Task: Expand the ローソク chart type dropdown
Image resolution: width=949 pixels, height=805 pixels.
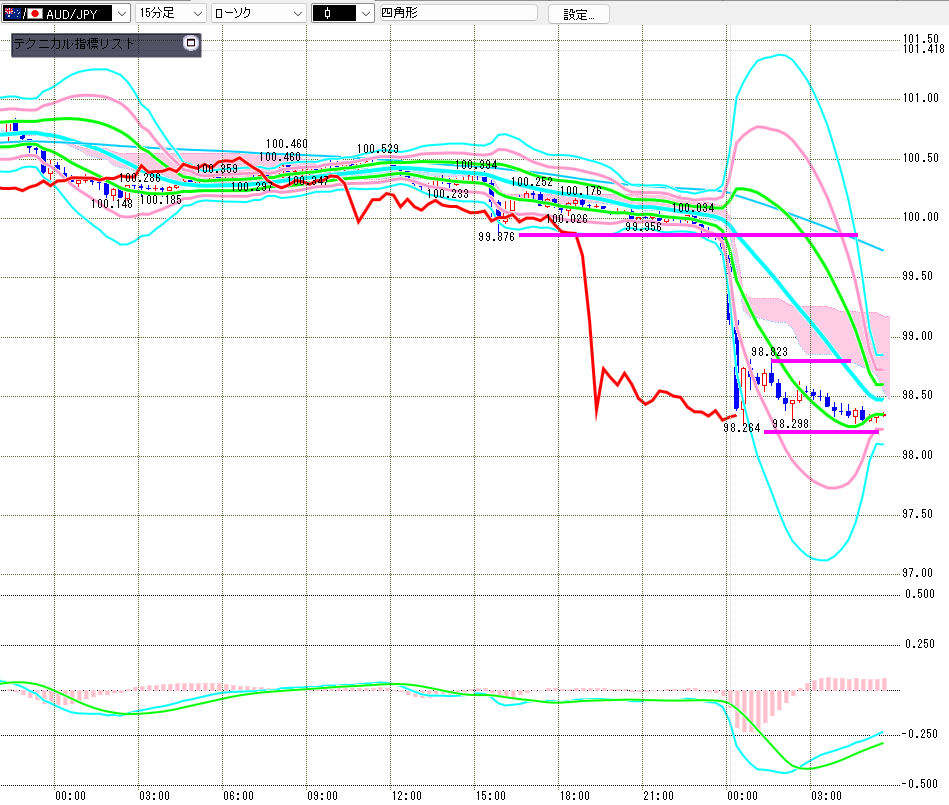Action: point(297,14)
